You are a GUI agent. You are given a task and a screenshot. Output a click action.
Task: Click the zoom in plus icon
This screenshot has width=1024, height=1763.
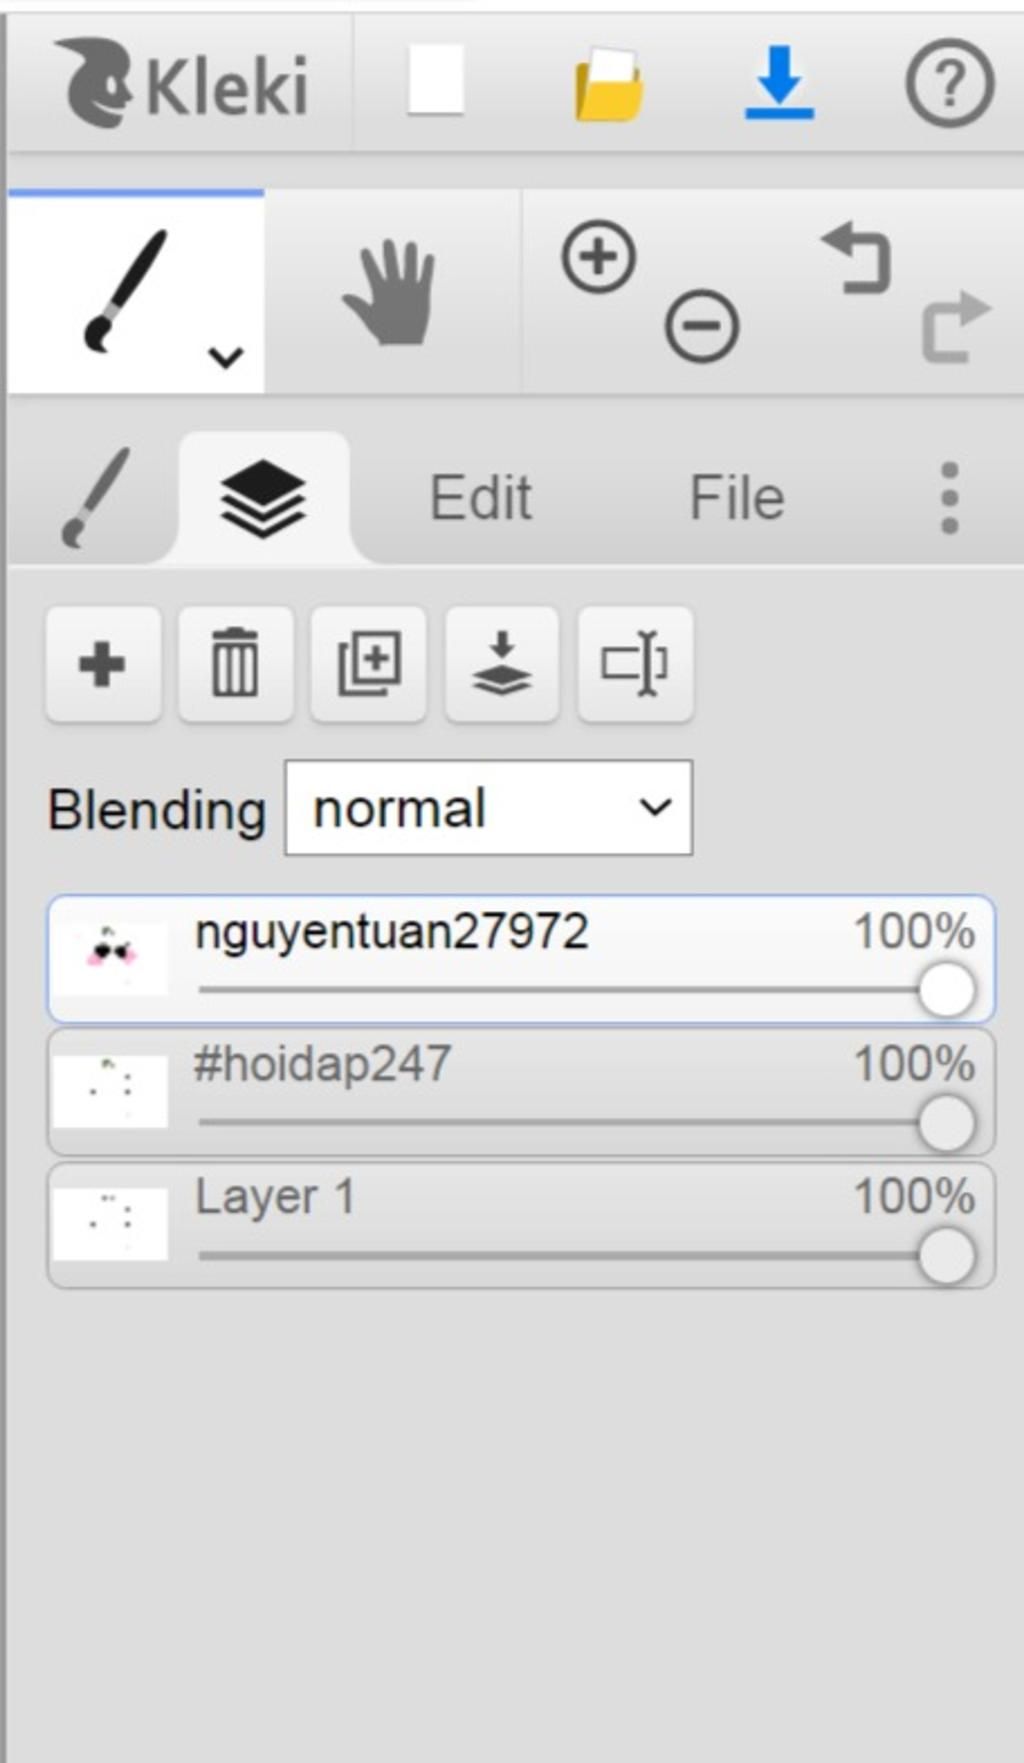click(x=598, y=258)
